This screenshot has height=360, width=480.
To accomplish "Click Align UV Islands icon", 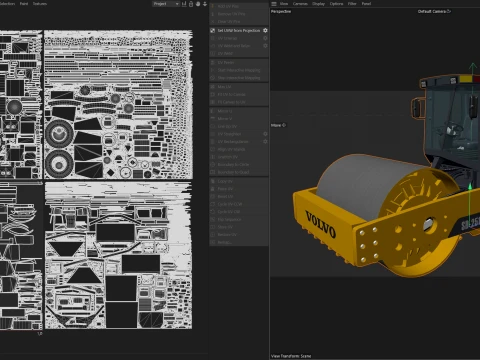I will pyautogui.click(x=213, y=149).
